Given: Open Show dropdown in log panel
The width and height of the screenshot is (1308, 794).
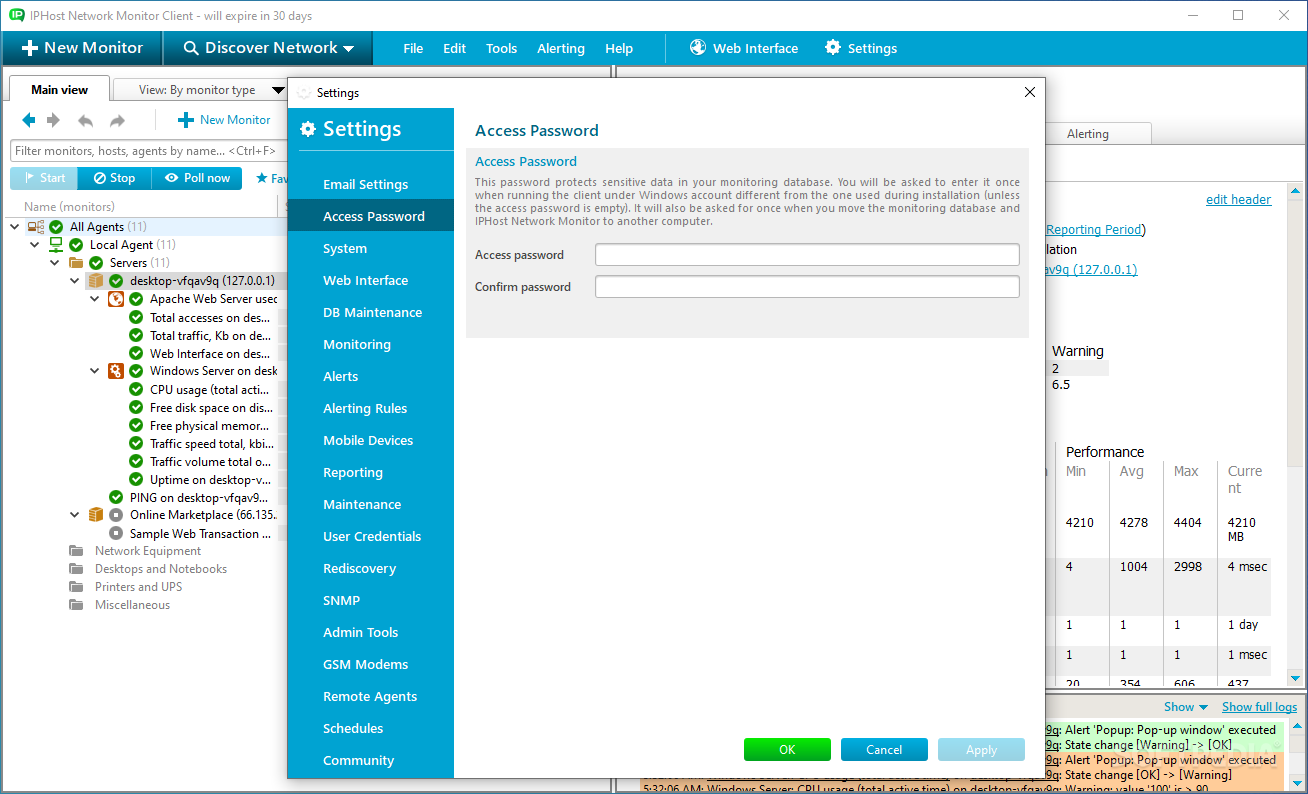Looking at the screenshot, I should pyautogui.click(x=1186, y=707).
